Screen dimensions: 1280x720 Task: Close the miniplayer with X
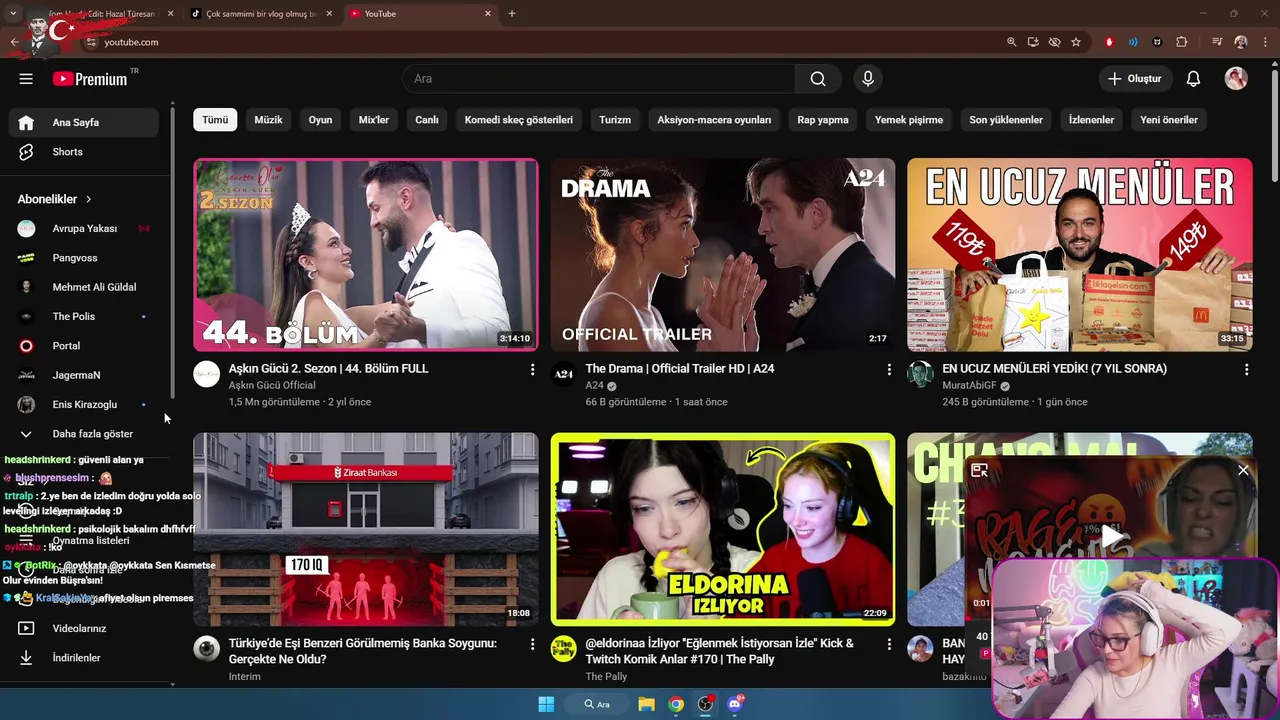pos(1243,470)
